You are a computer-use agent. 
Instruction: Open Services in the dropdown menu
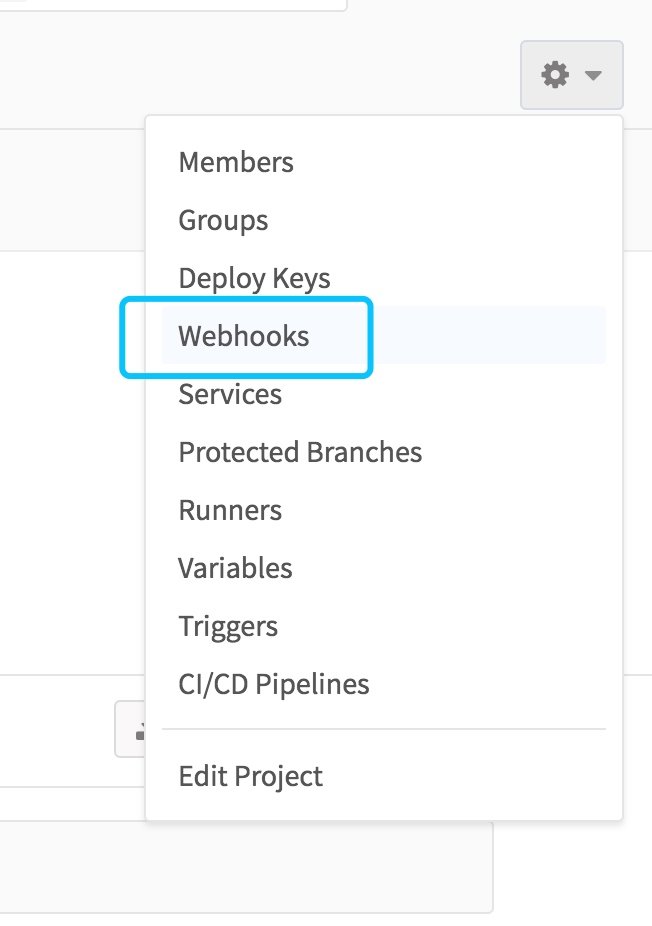pos(230,394)
